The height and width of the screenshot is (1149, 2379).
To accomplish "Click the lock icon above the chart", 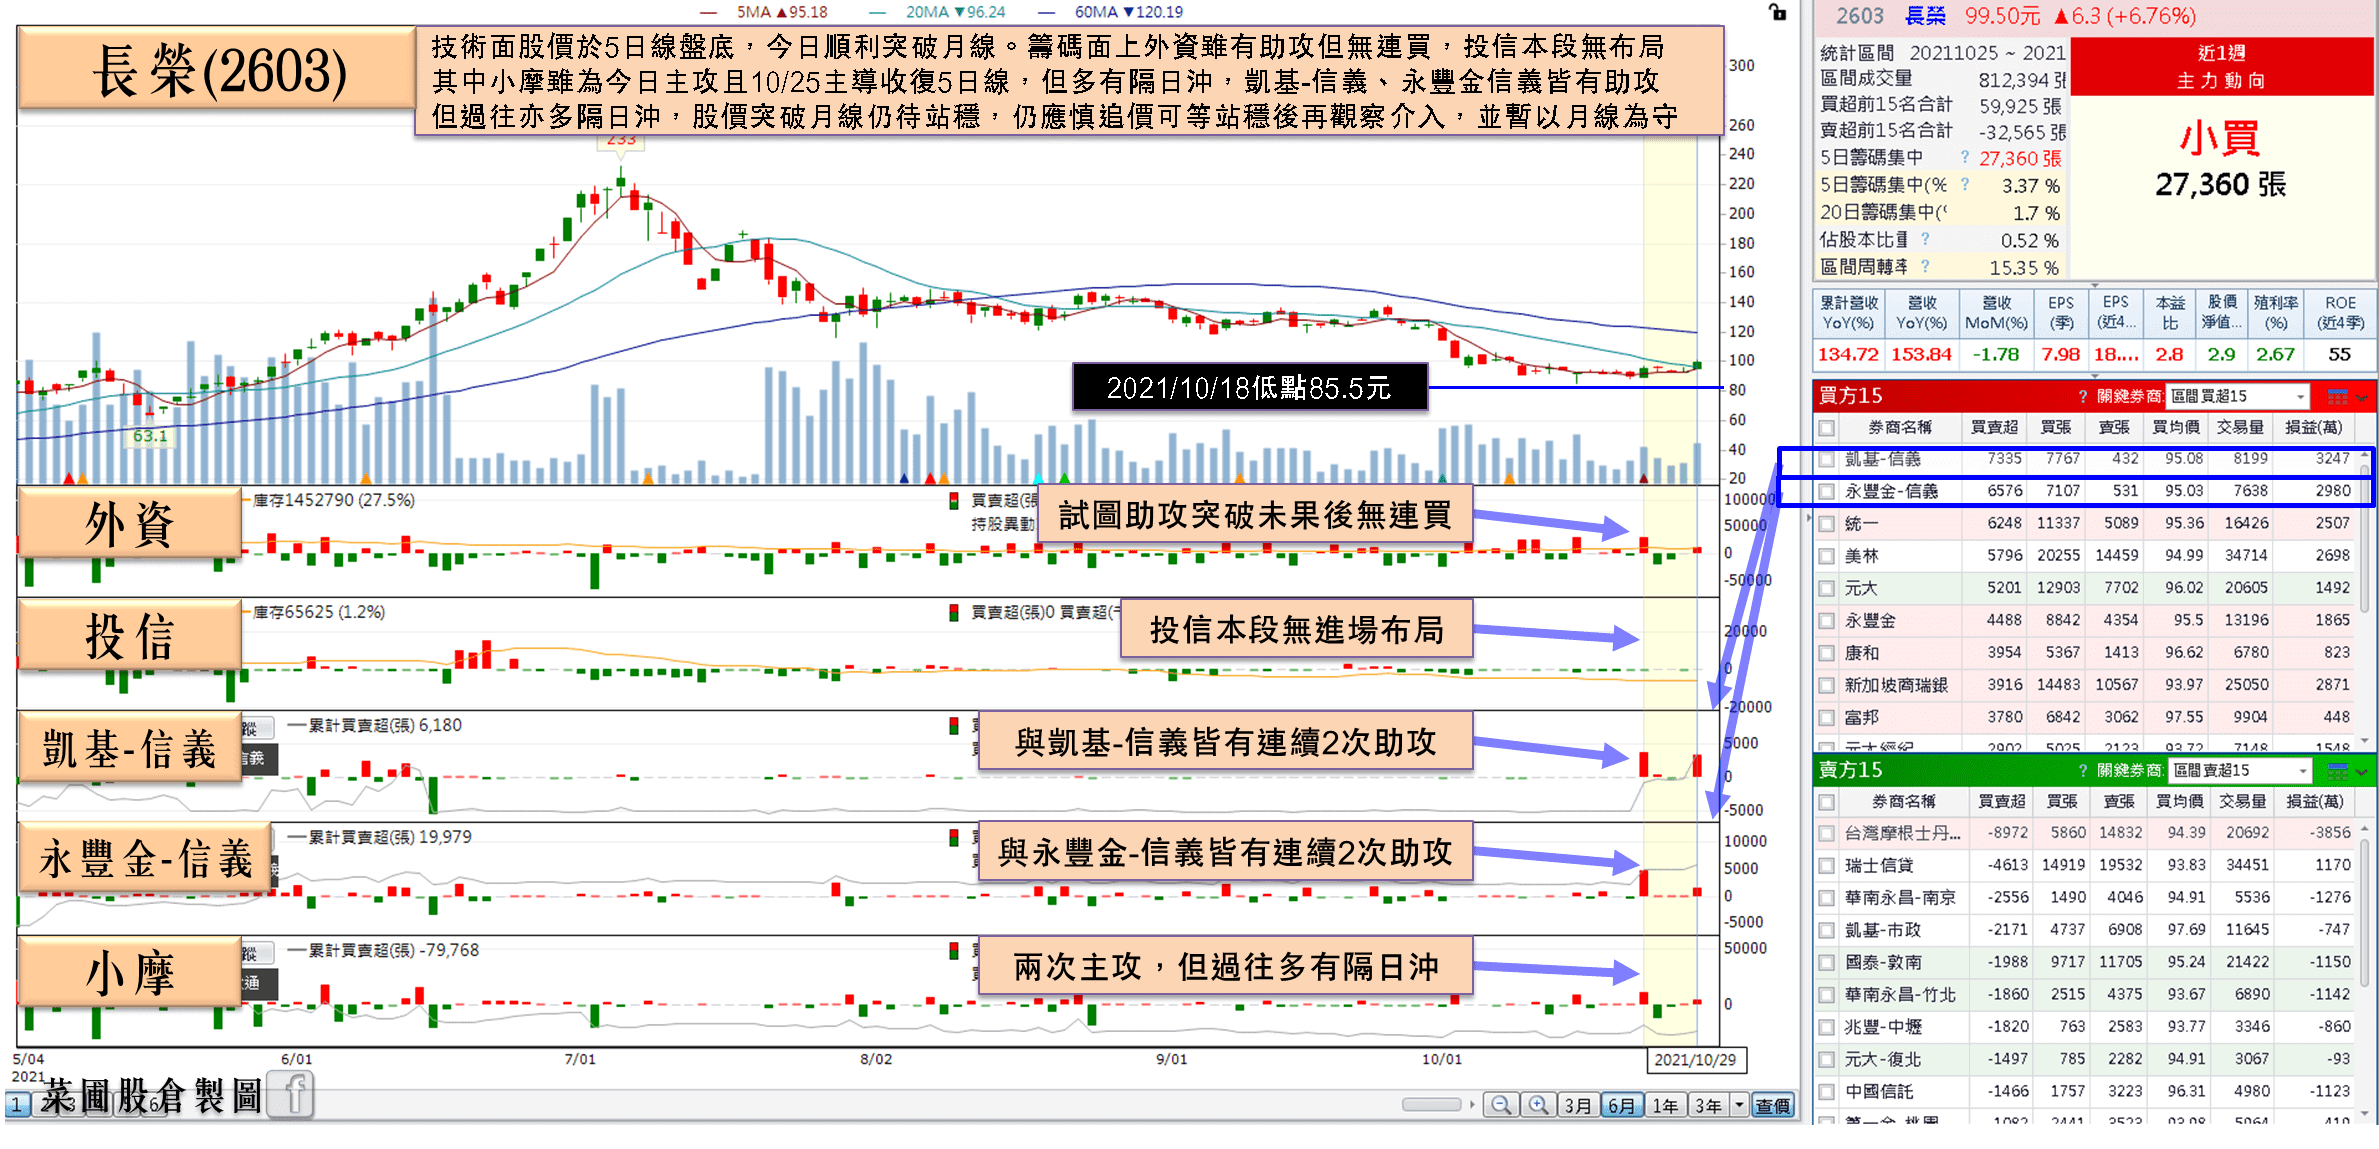I will click(x=1777, y=12).
